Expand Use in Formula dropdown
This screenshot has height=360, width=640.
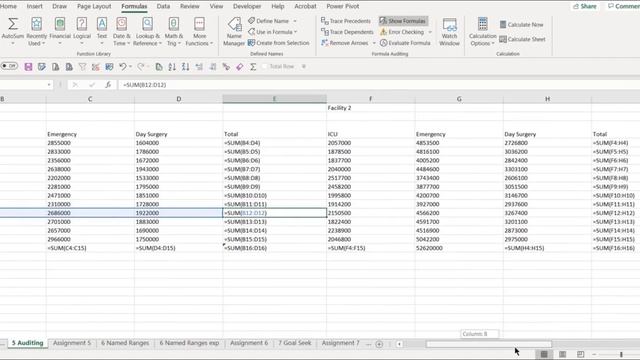pos(295,32)
